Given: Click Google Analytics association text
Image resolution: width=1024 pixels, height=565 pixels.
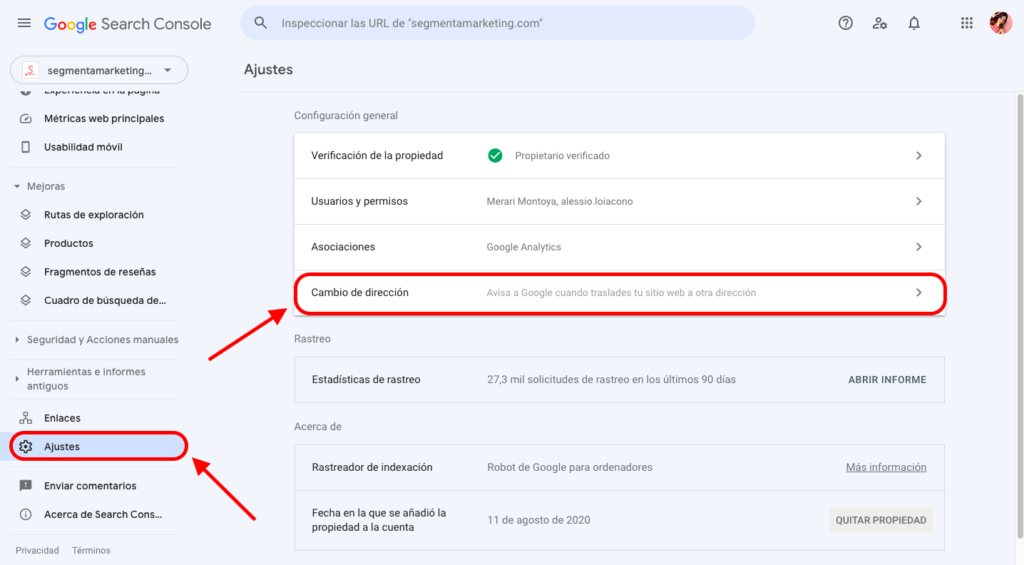Looking at the screenshot, I should point(524,247).
